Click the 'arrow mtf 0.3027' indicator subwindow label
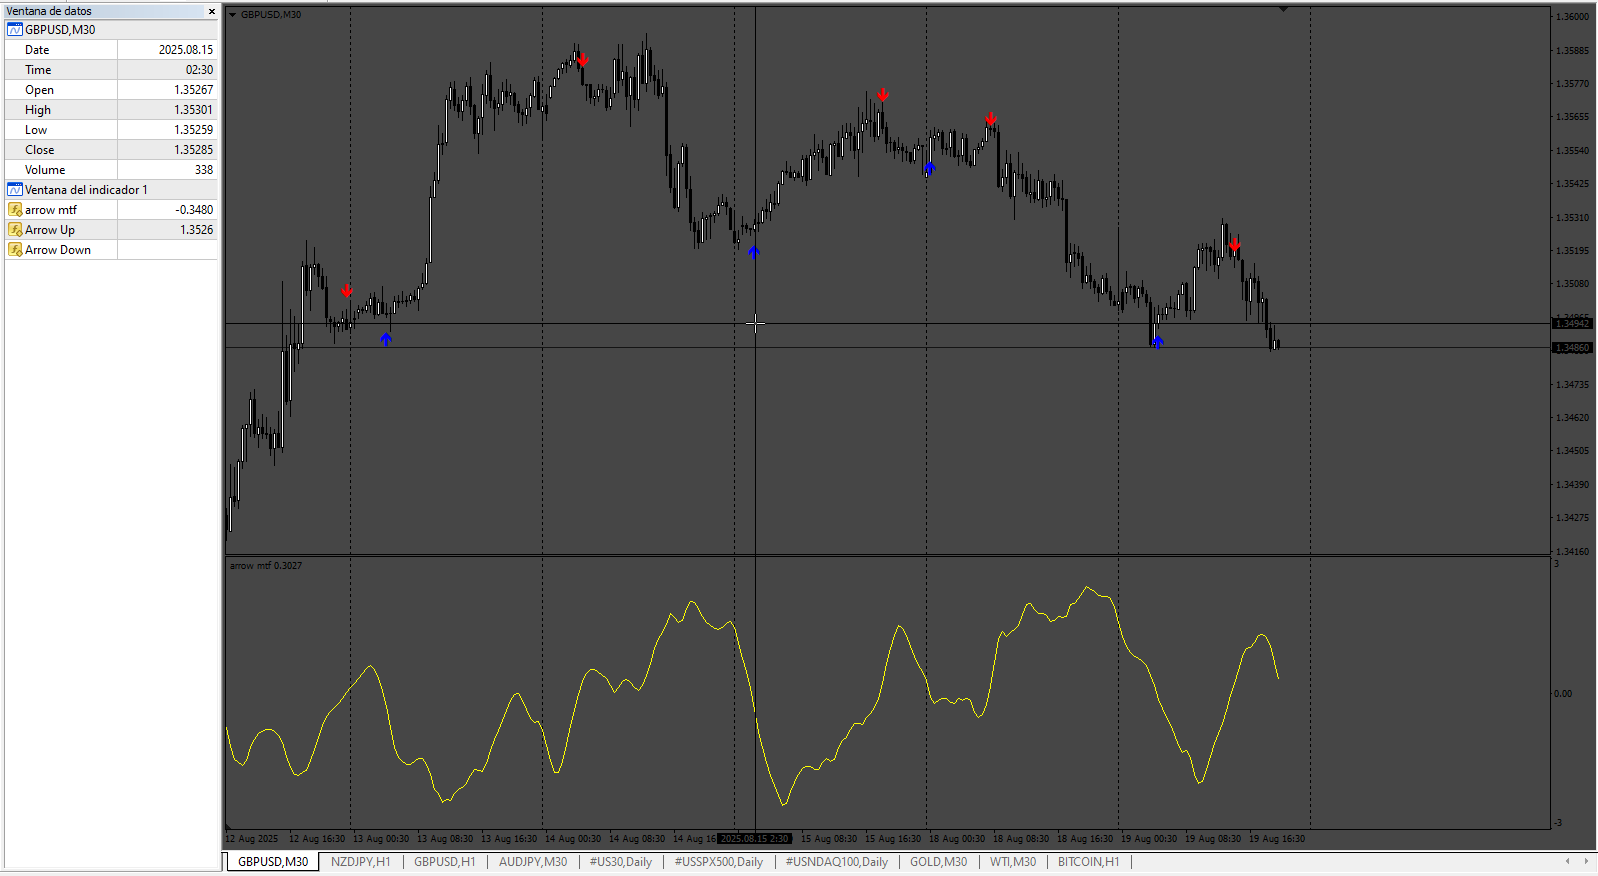1598x876 pixels. click(266, 566)
